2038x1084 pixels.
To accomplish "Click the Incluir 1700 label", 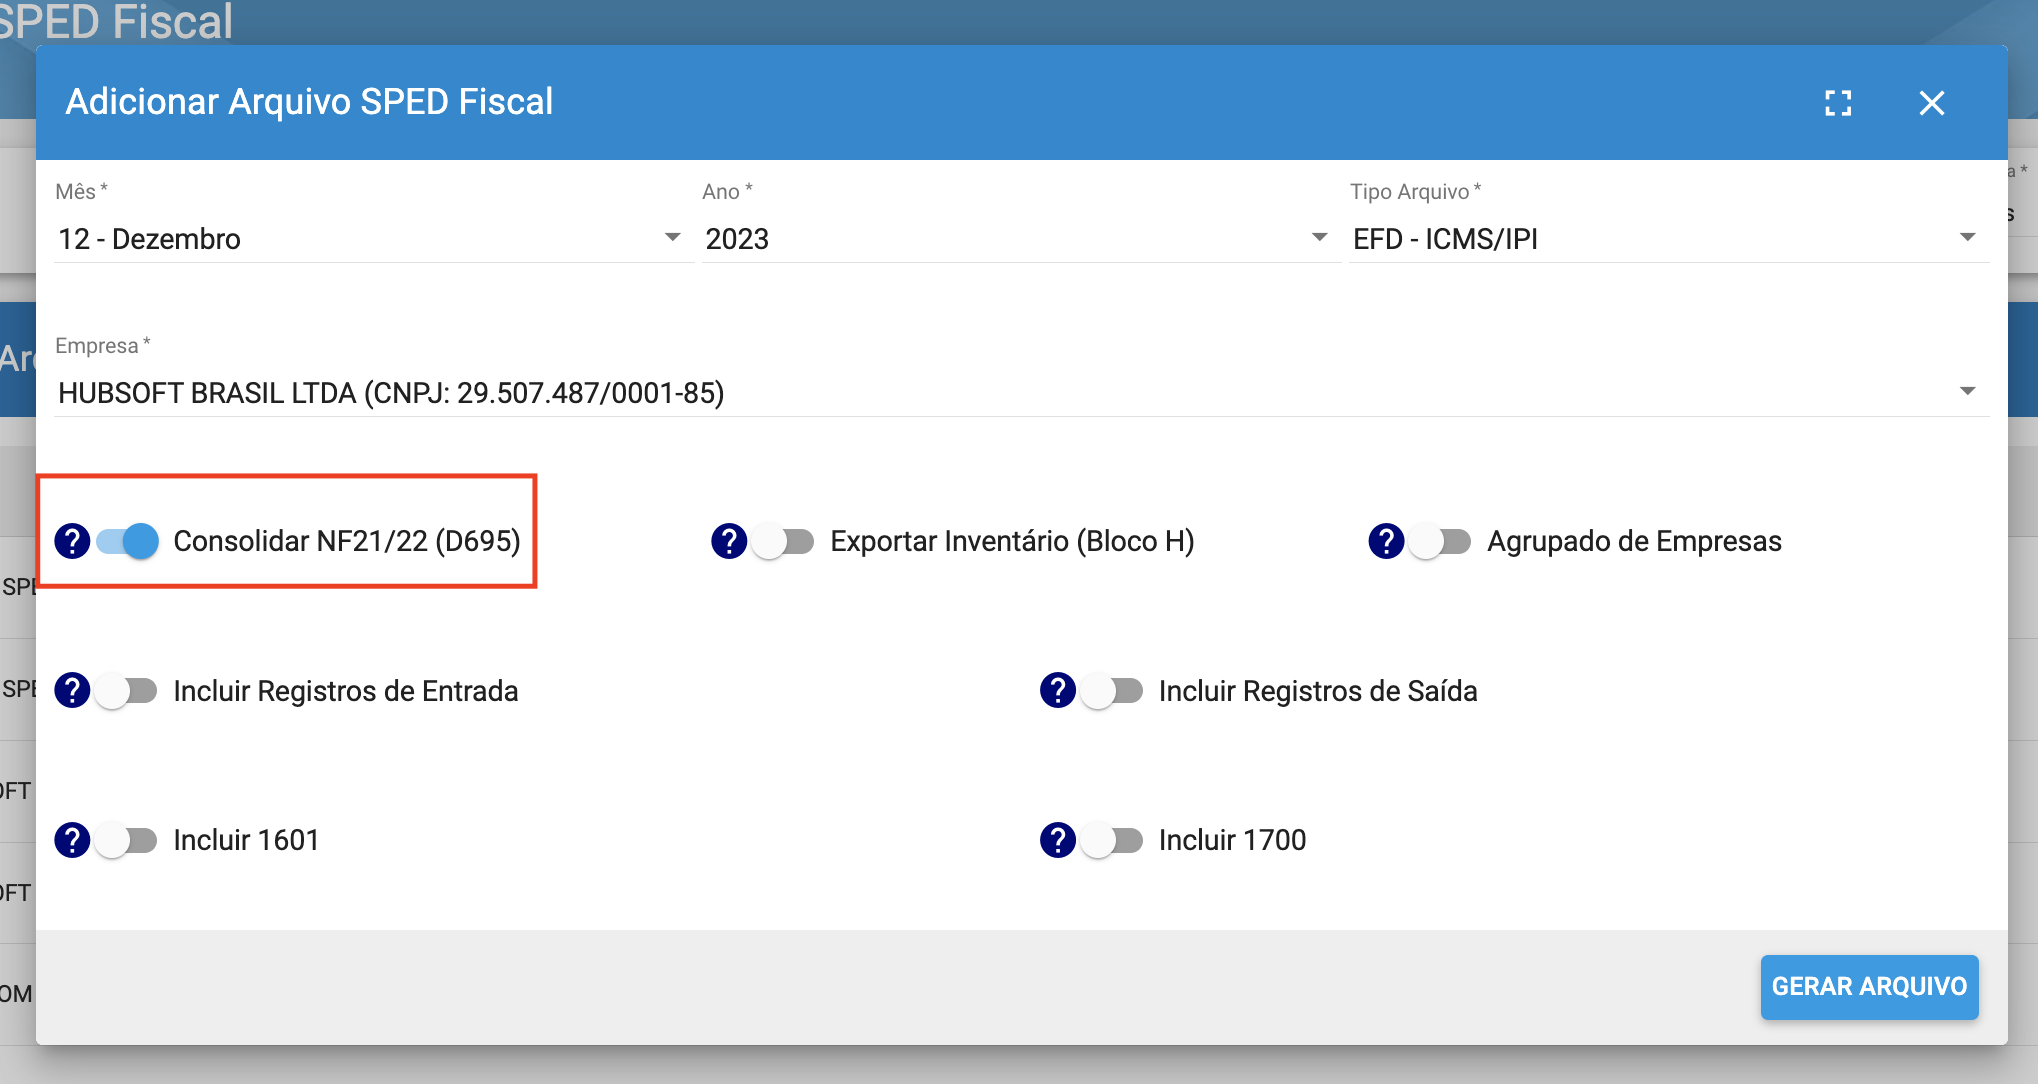I will pos(1232,840).
